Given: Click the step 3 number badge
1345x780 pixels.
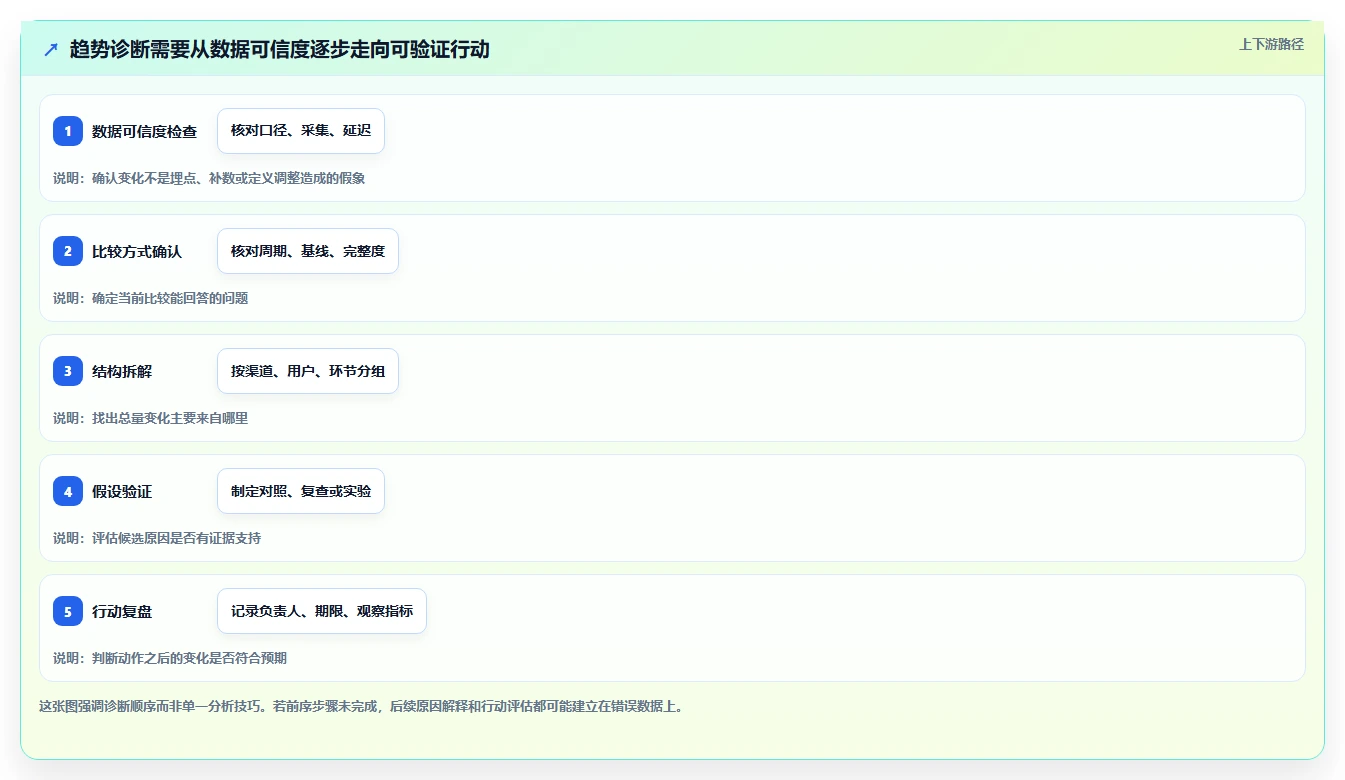Looking at the screenshot, I should [x=68, y=371].
